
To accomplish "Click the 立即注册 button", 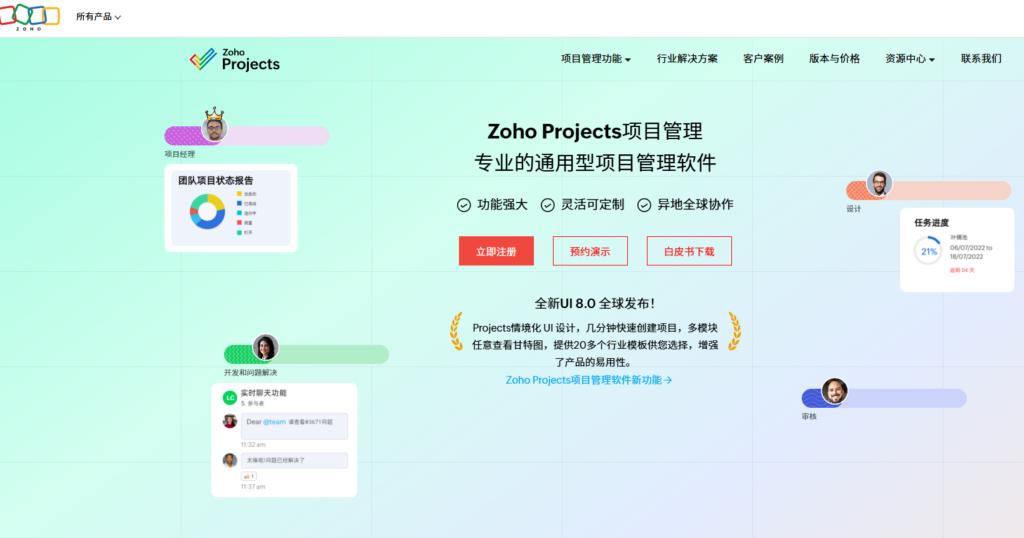I will click(x=496, y=251).
